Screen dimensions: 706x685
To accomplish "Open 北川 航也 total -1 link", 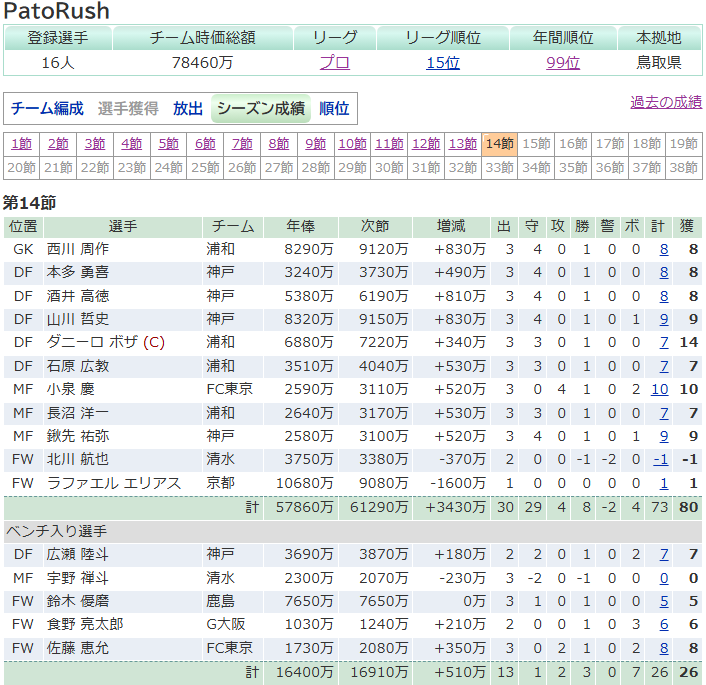I will [x=661, y=460].
